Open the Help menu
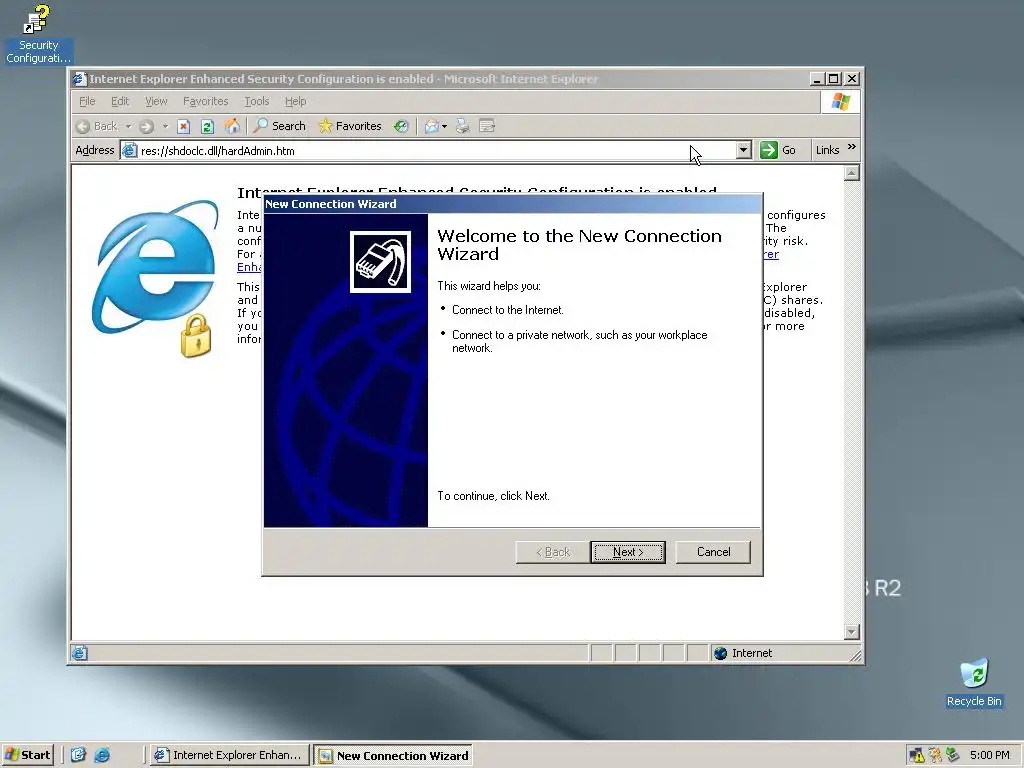 [295, 101]
